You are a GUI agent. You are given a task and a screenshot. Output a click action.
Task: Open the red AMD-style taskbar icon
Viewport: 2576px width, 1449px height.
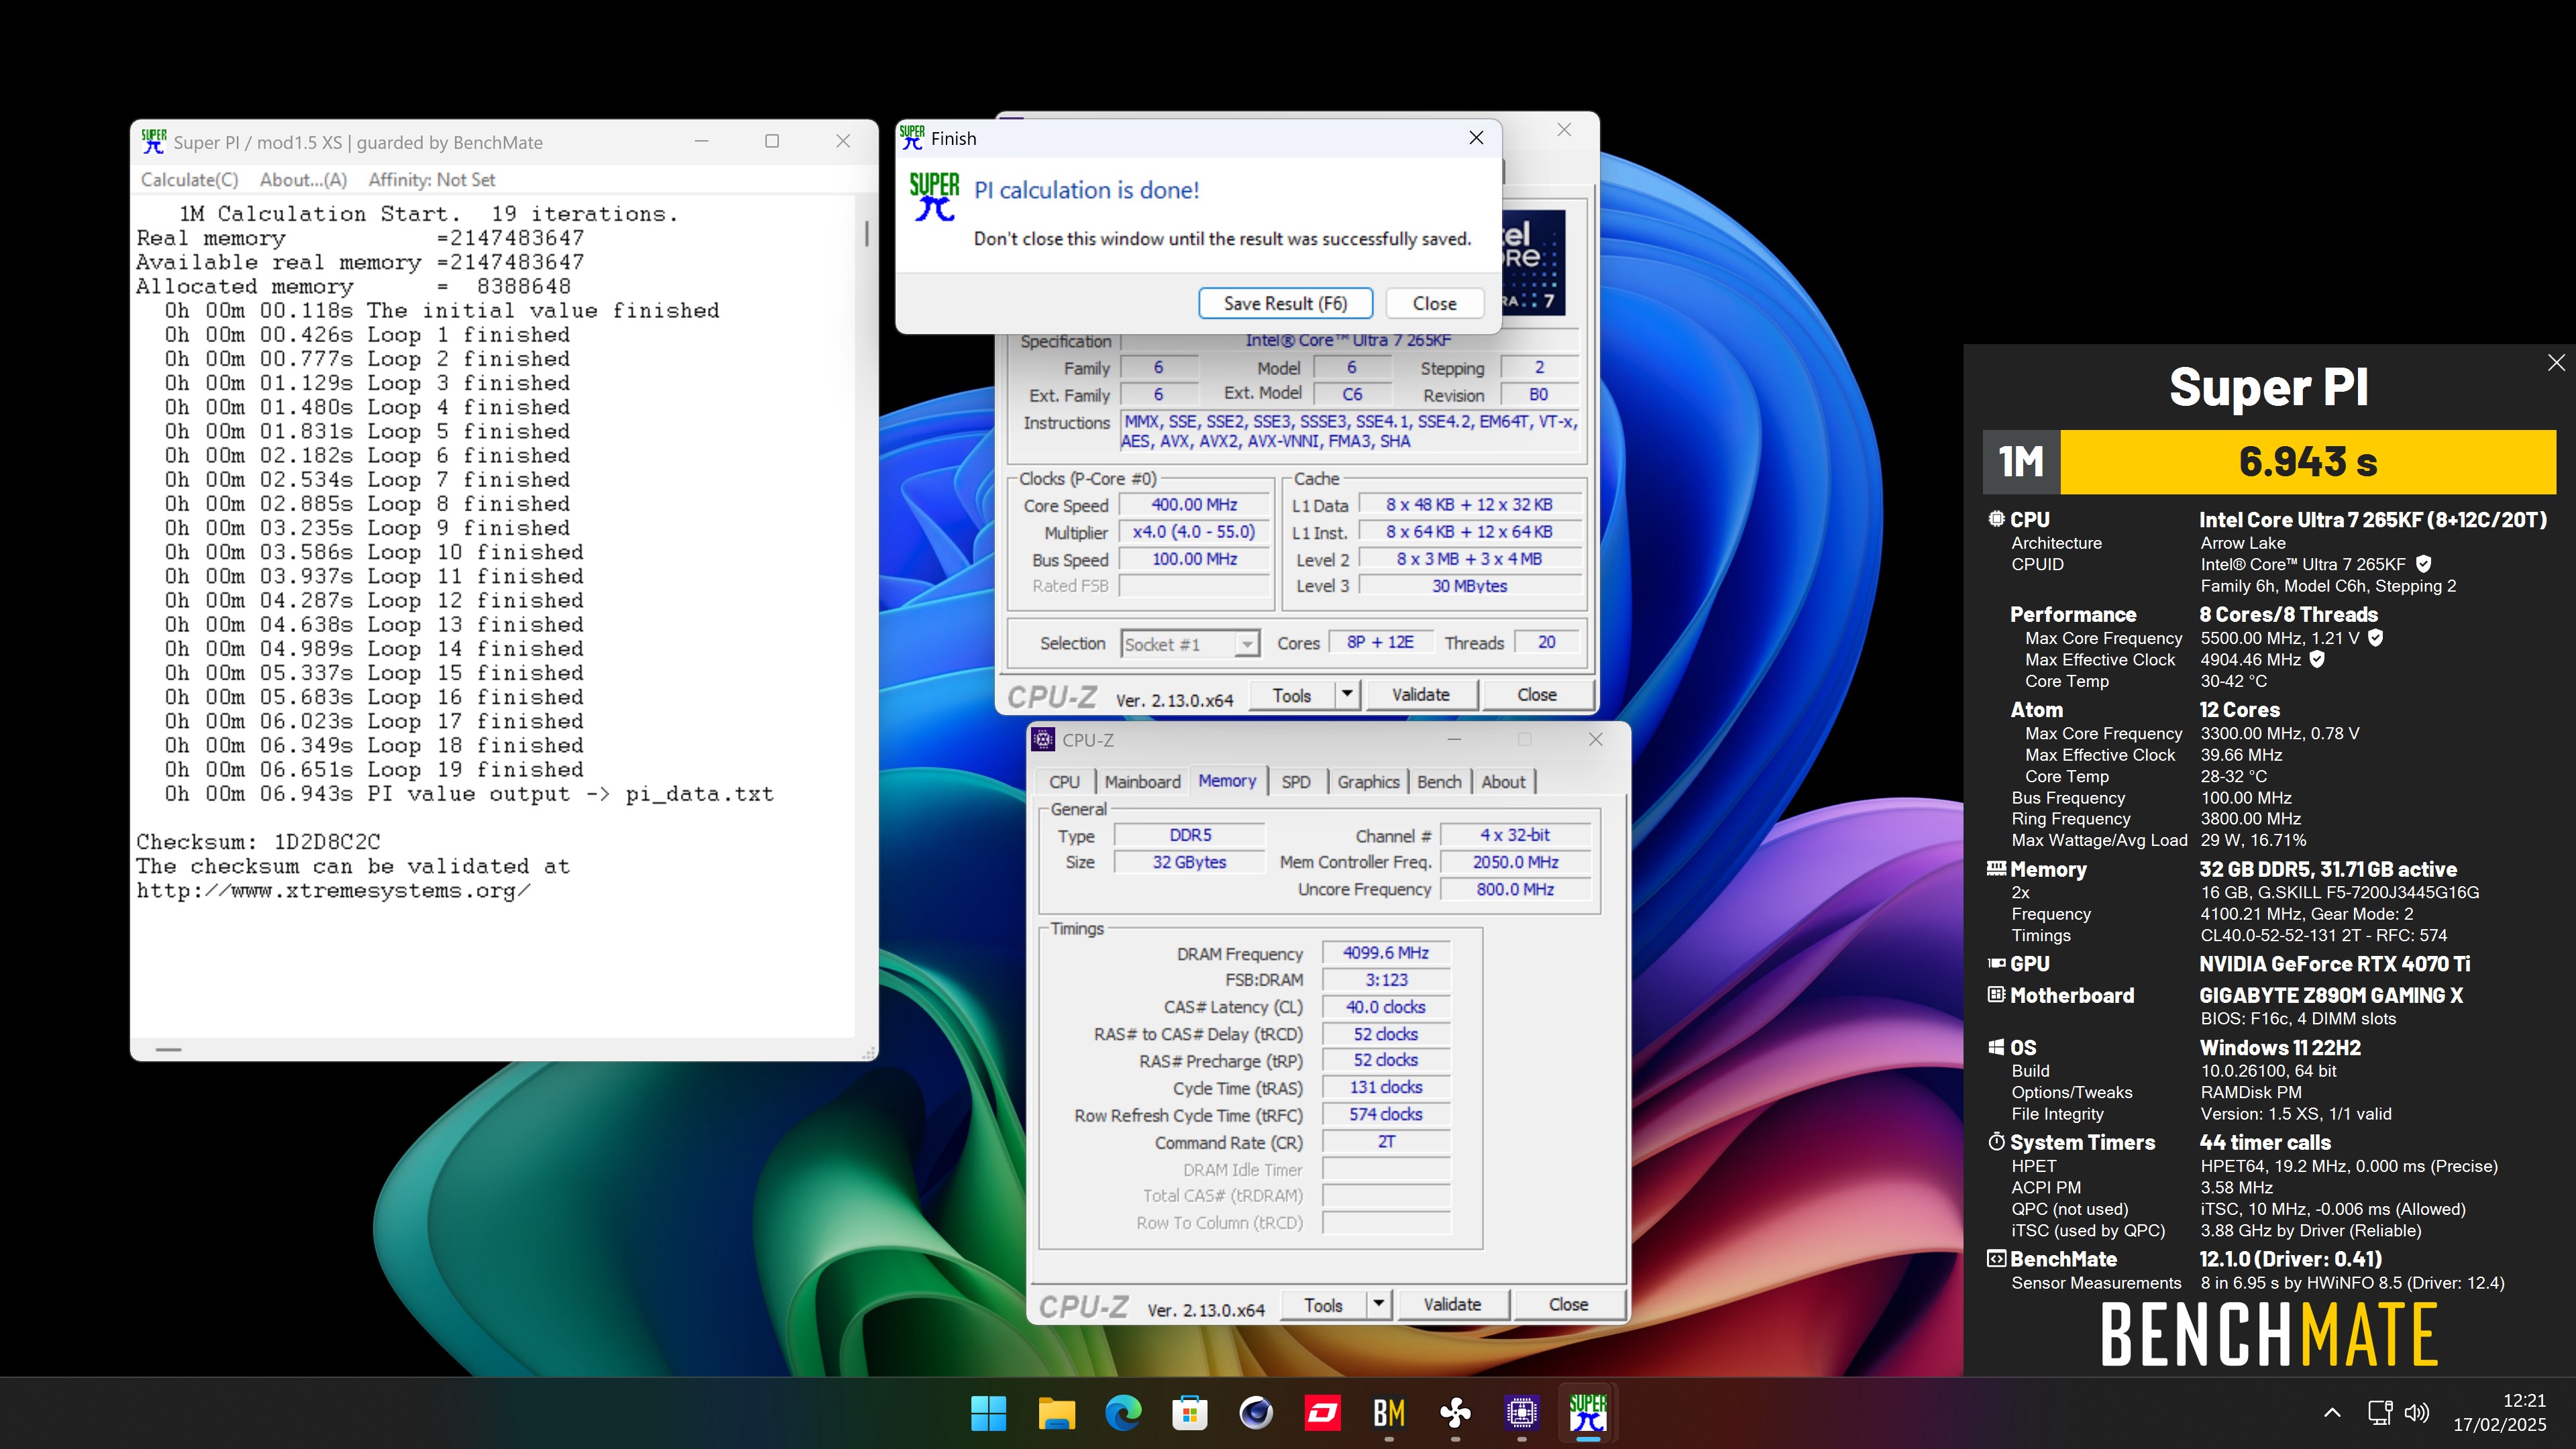[x=1322, y=1413]
